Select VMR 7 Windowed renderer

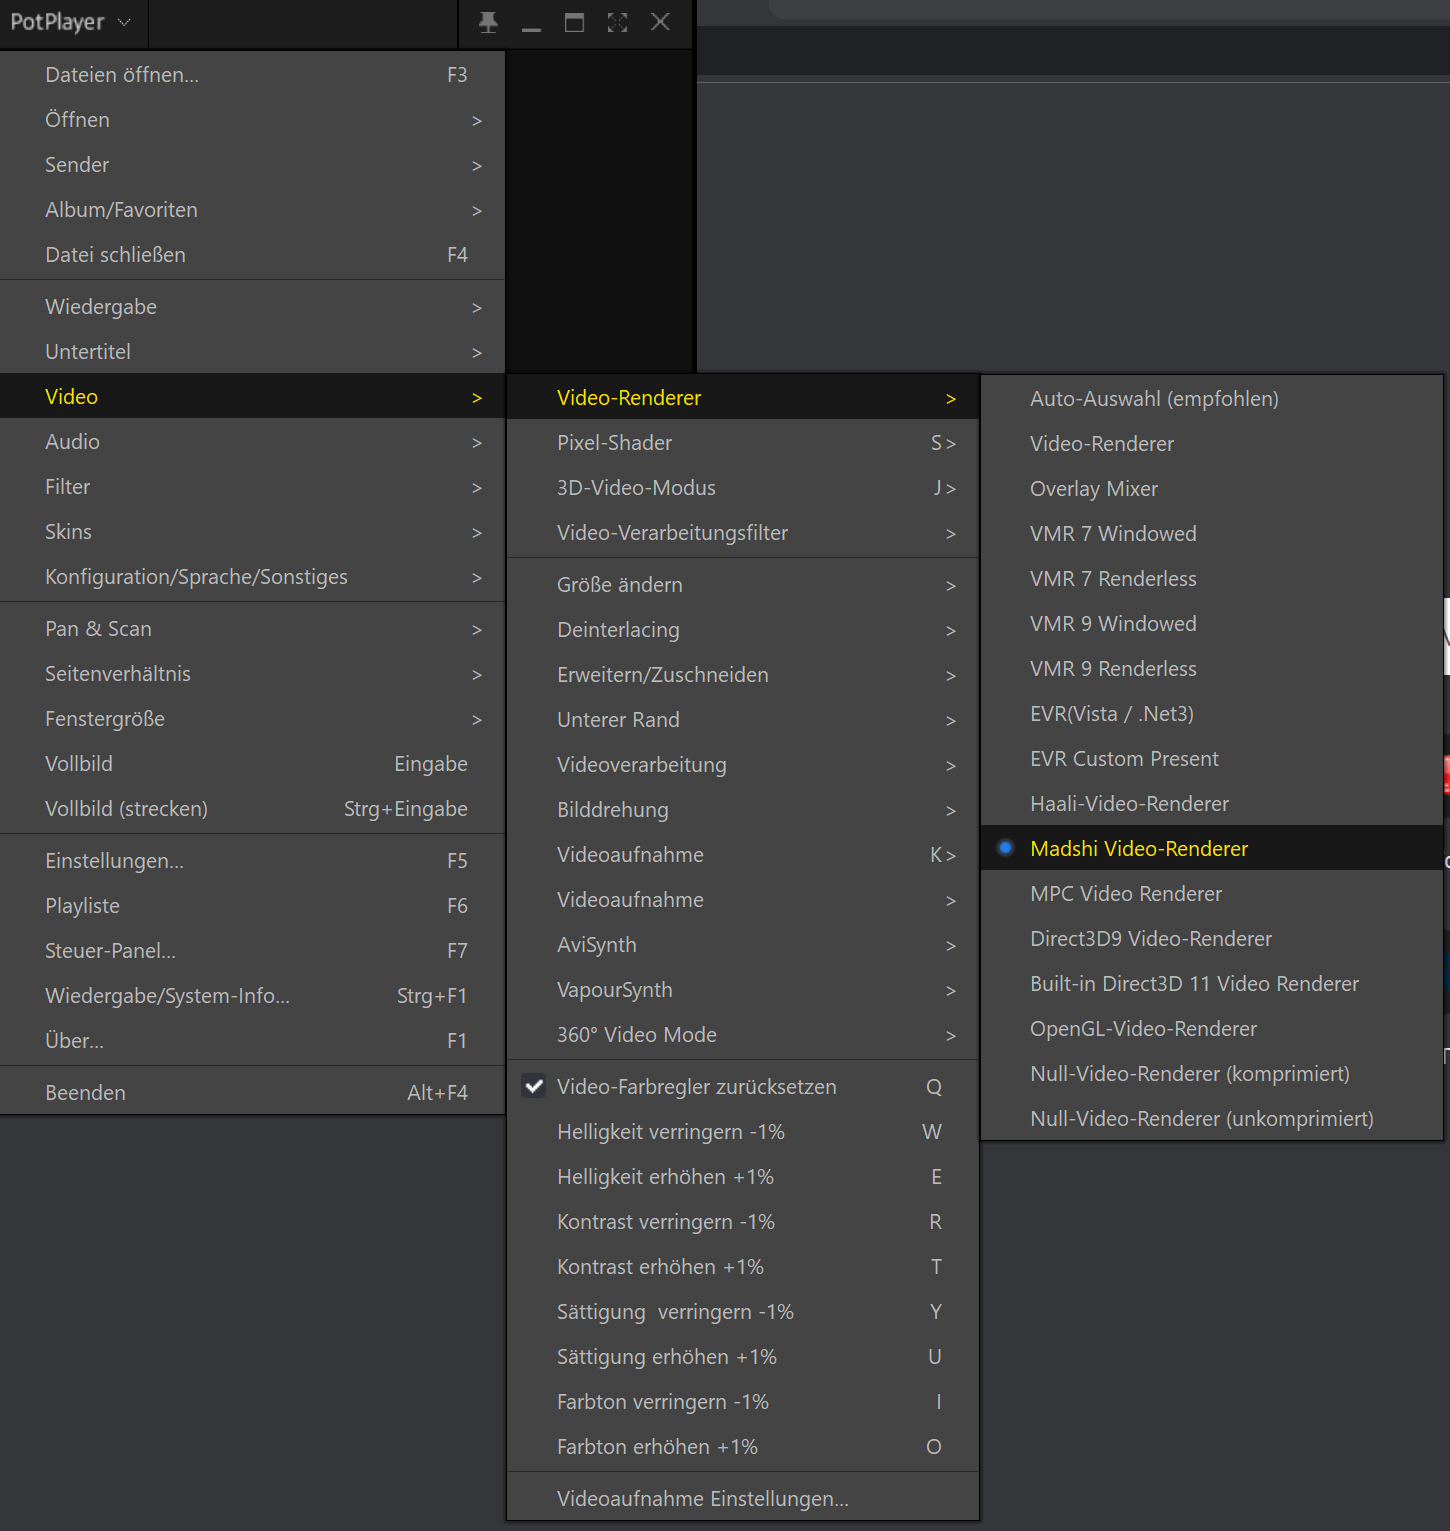[x=1212, y=533]
